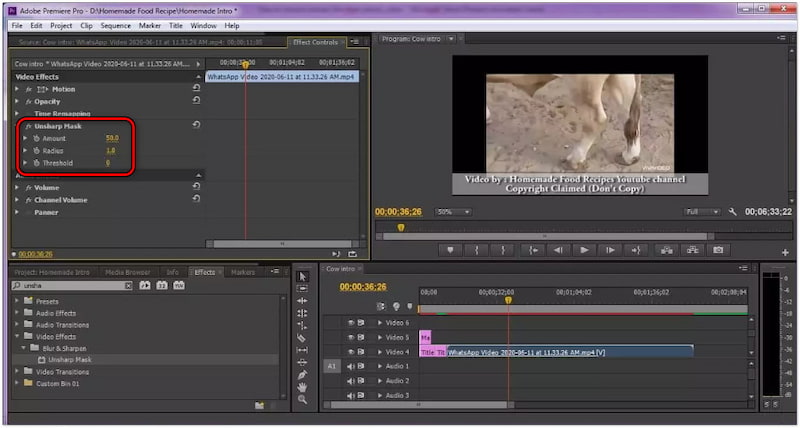
Task: Select the Pen tool in the tools panel
Action: 302,374
